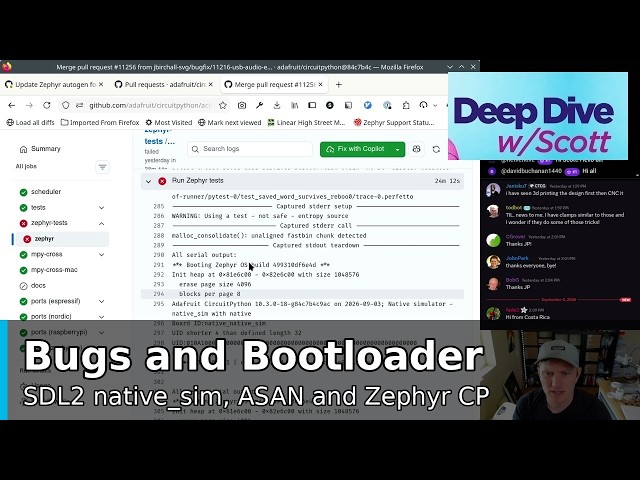Open the Most Visited bookmark menu
Screen dimensions: 640x480
point(169,122)
